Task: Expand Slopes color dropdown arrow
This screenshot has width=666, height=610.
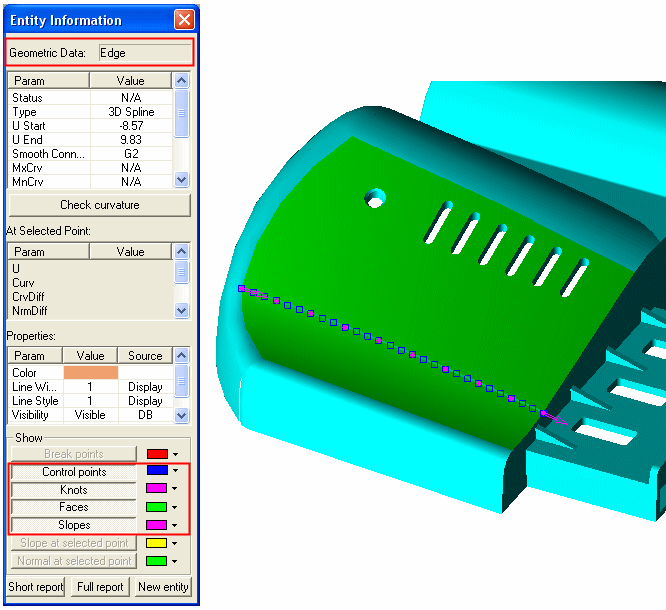Action: coord(175,525)
